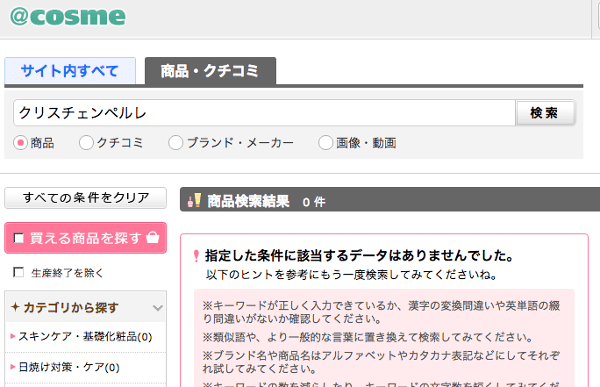Tick the 買える商品を探す checkbox
Screen dimensions: 600x387
coord(18,238)
